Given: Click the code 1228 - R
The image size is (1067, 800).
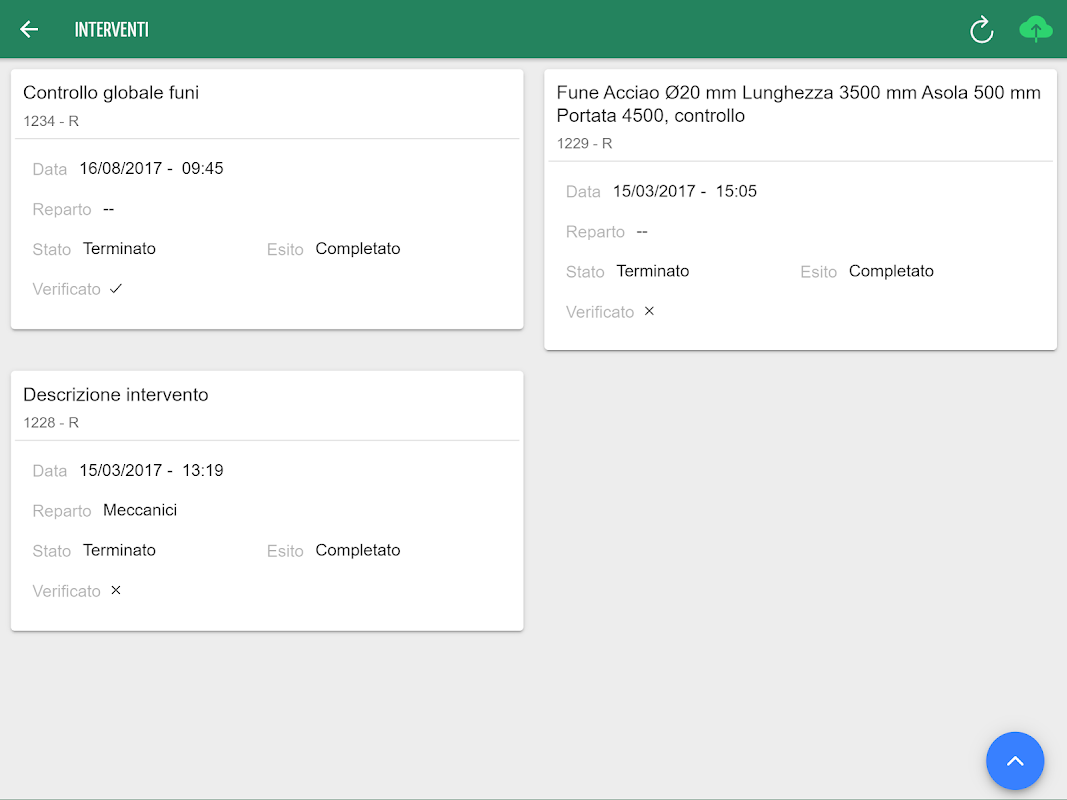Looking at the screenshot, I should [51, 422].
